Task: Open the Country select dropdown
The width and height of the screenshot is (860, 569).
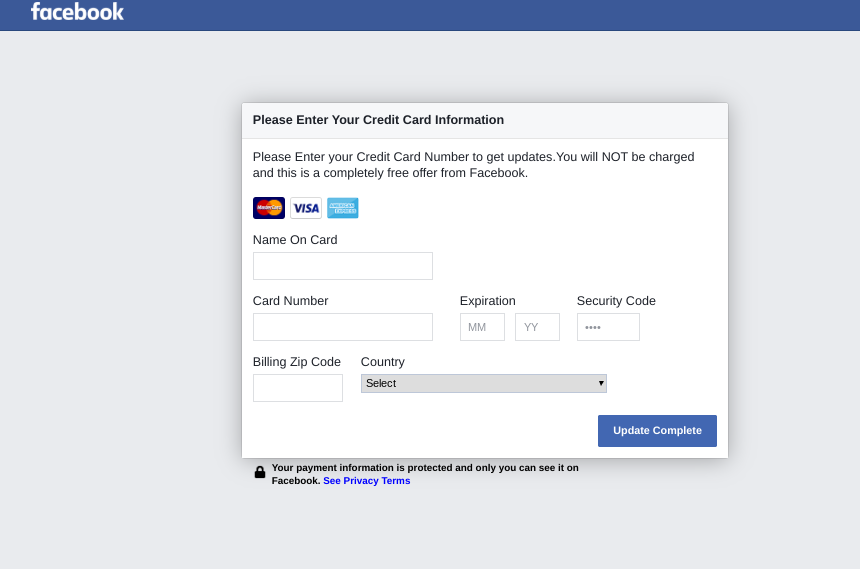Action: click(x=483, y=383)
